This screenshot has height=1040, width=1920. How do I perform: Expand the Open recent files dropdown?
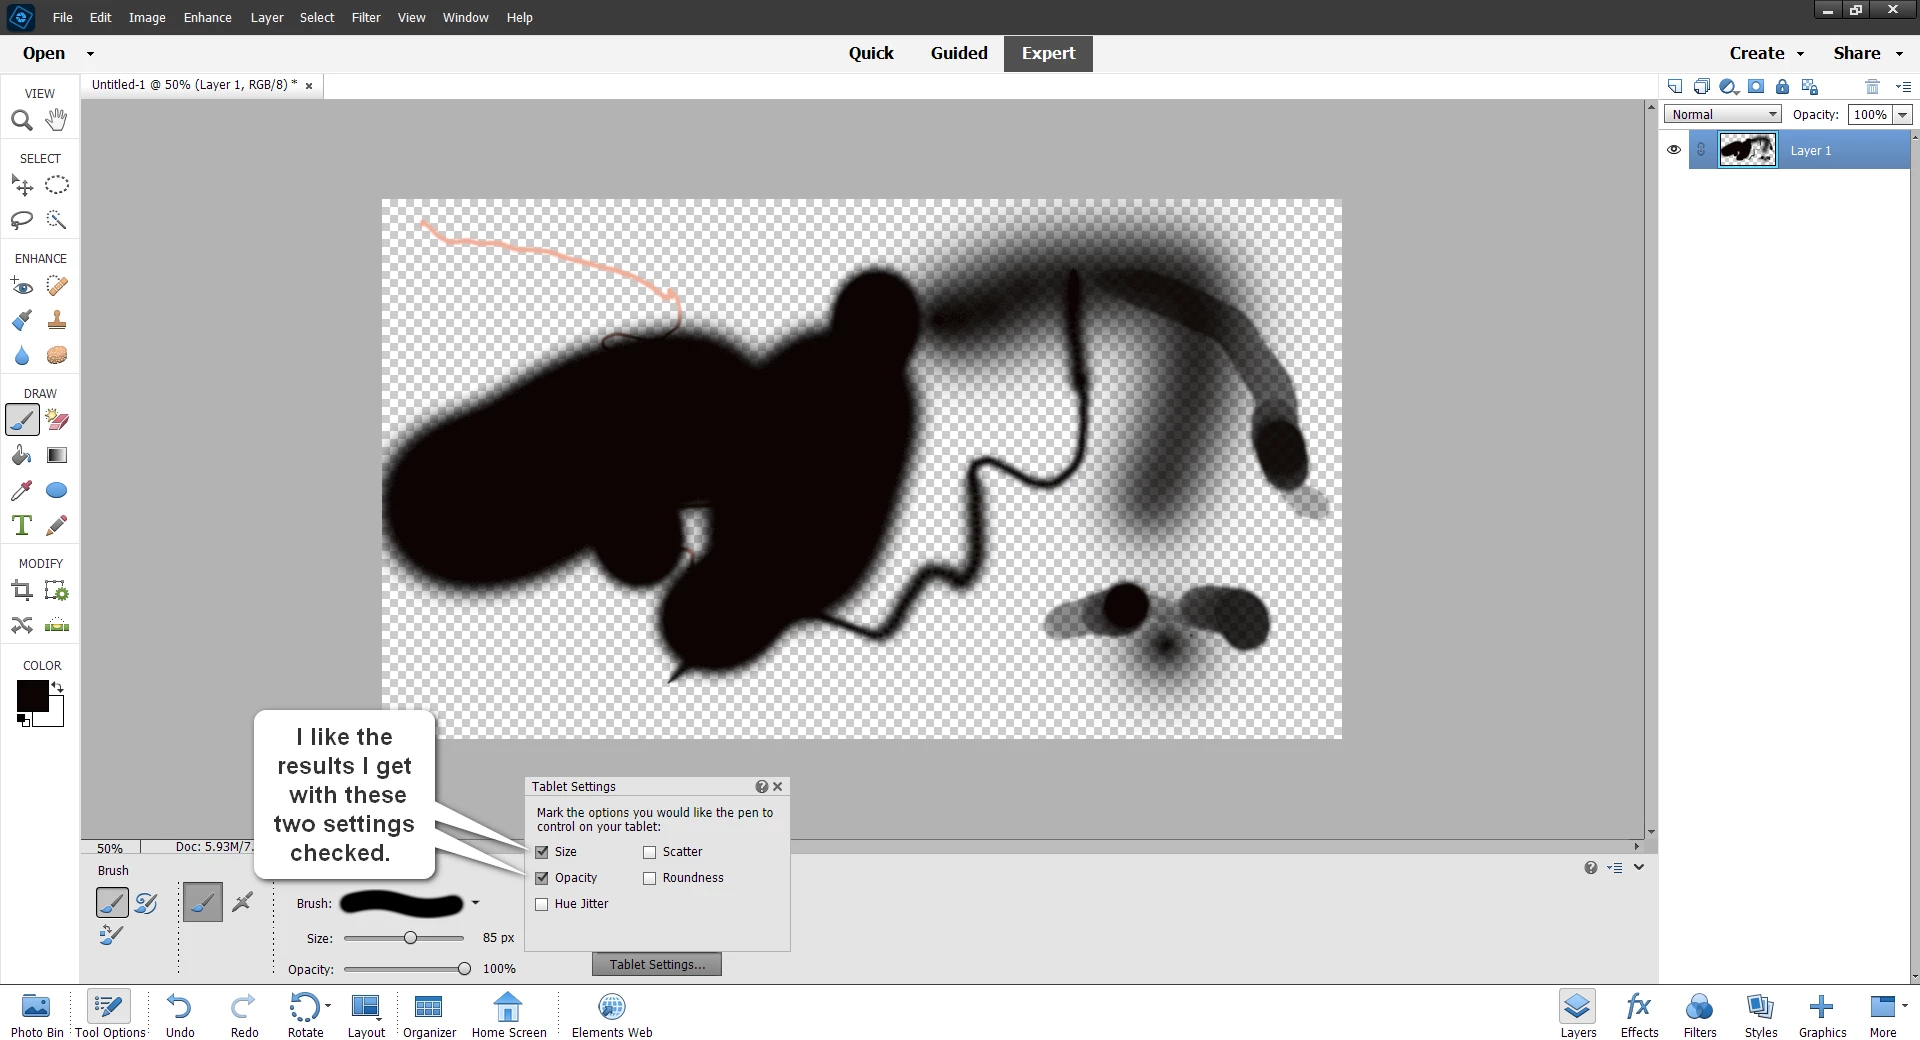(x=90, y=54)
